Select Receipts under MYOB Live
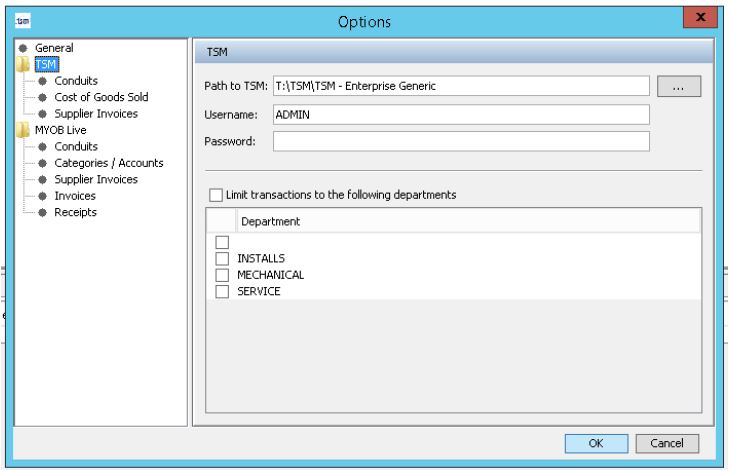Viewport: 731px width, 471px height. tap(75, 212)
